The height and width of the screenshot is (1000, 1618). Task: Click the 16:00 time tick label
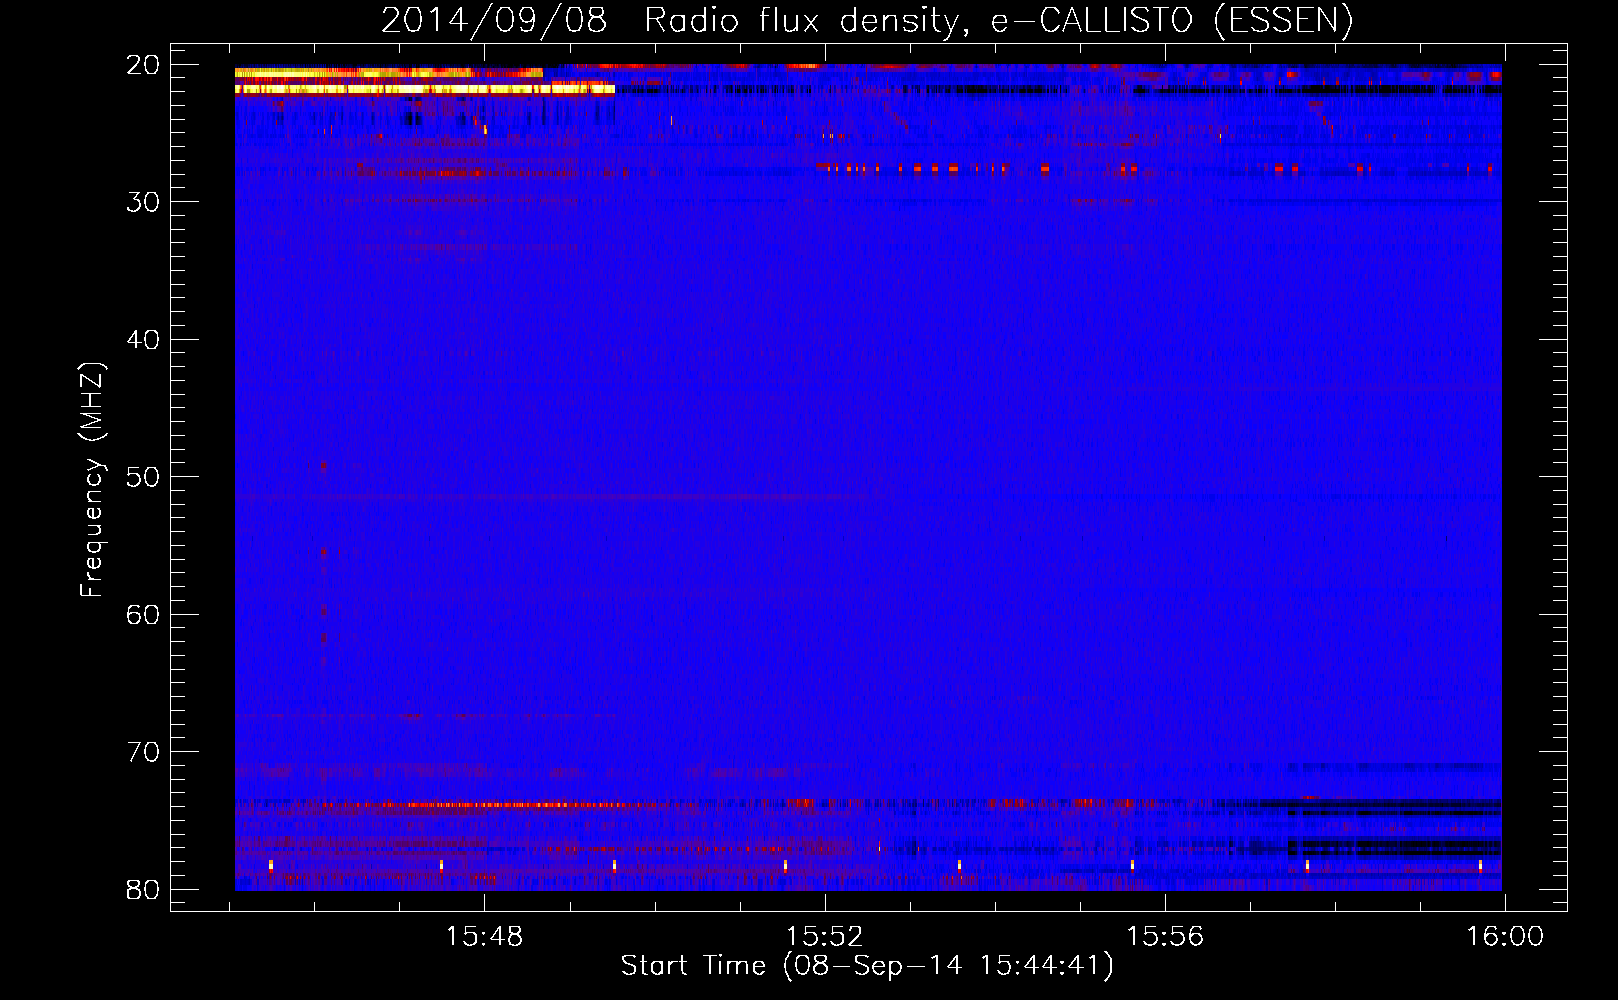click(1505, 937)
